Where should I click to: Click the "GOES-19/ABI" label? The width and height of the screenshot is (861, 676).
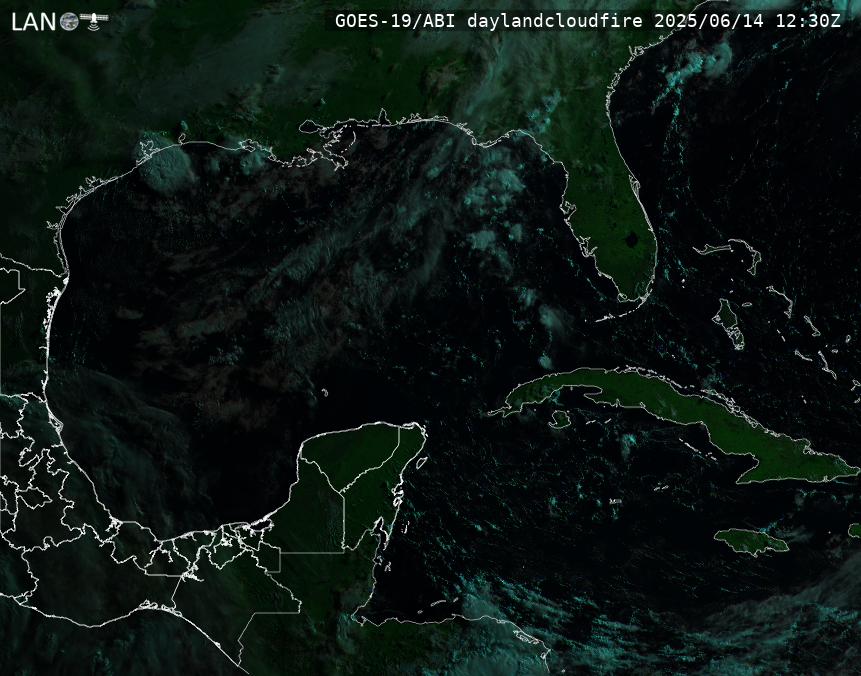(395, 21)
